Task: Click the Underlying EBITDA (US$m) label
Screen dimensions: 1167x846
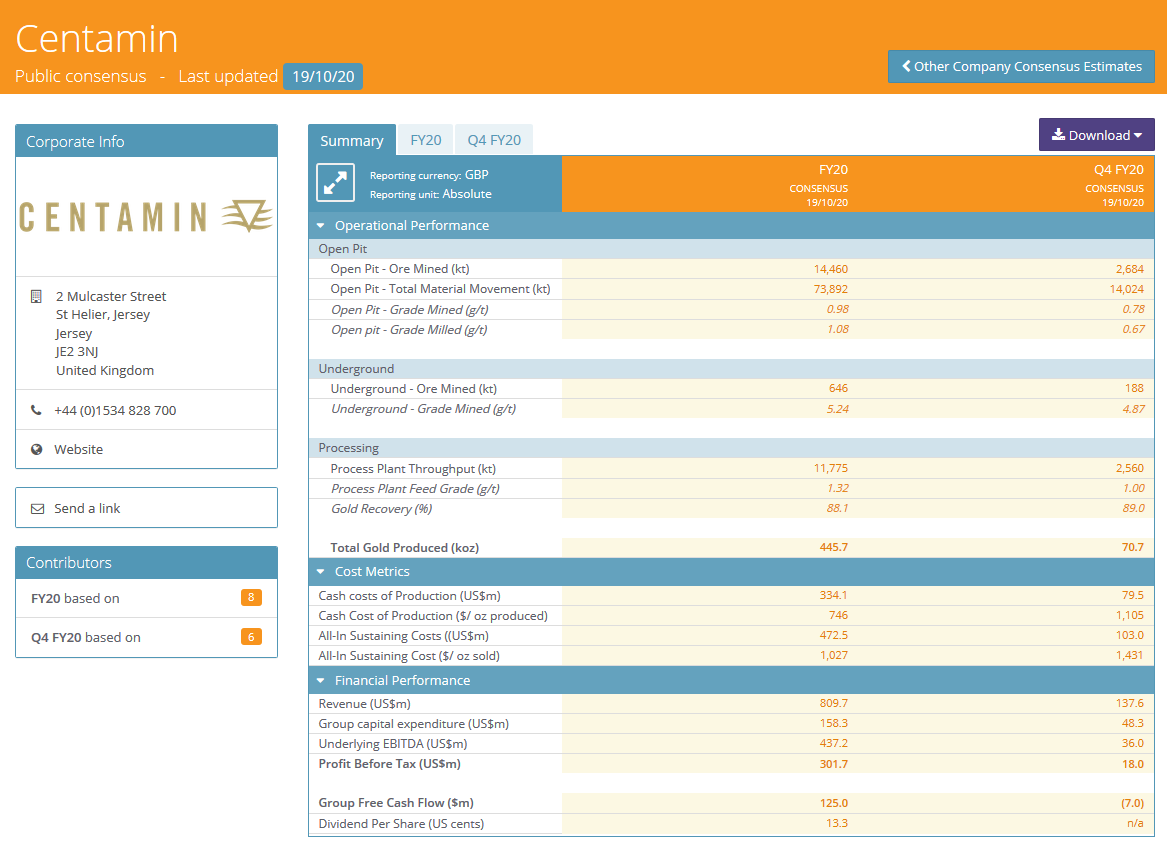Action: (x=393, y=744)
